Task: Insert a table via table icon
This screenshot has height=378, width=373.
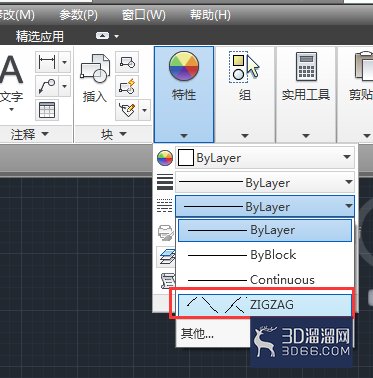Action: coord(47,110)
